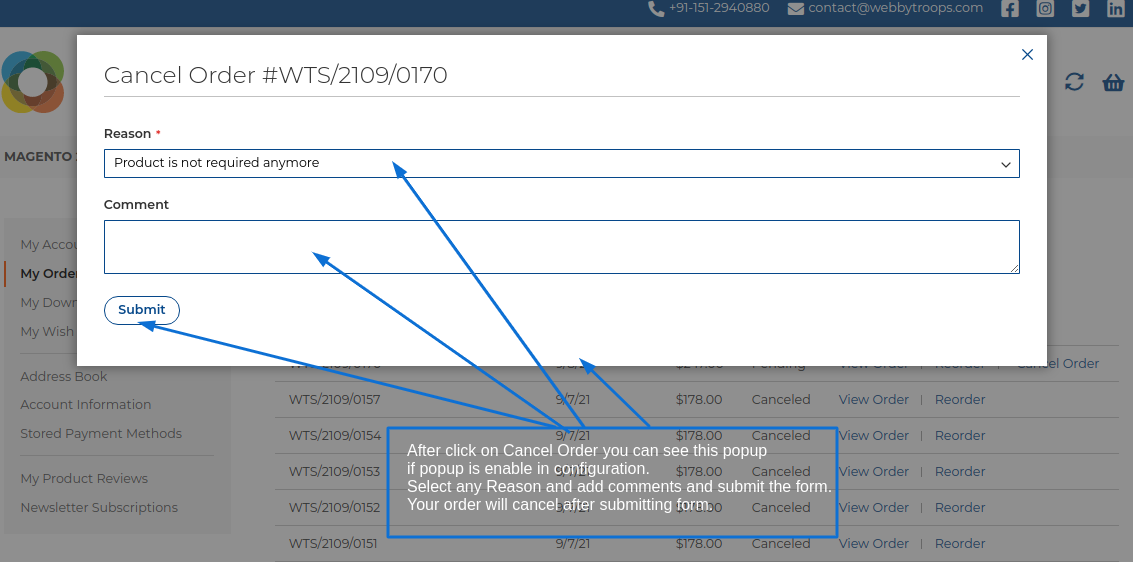This screenshot has height=562, width=1133.
Task: Click Canceled status of WTS/2109/0157
Action: click(x=780, y=399)
